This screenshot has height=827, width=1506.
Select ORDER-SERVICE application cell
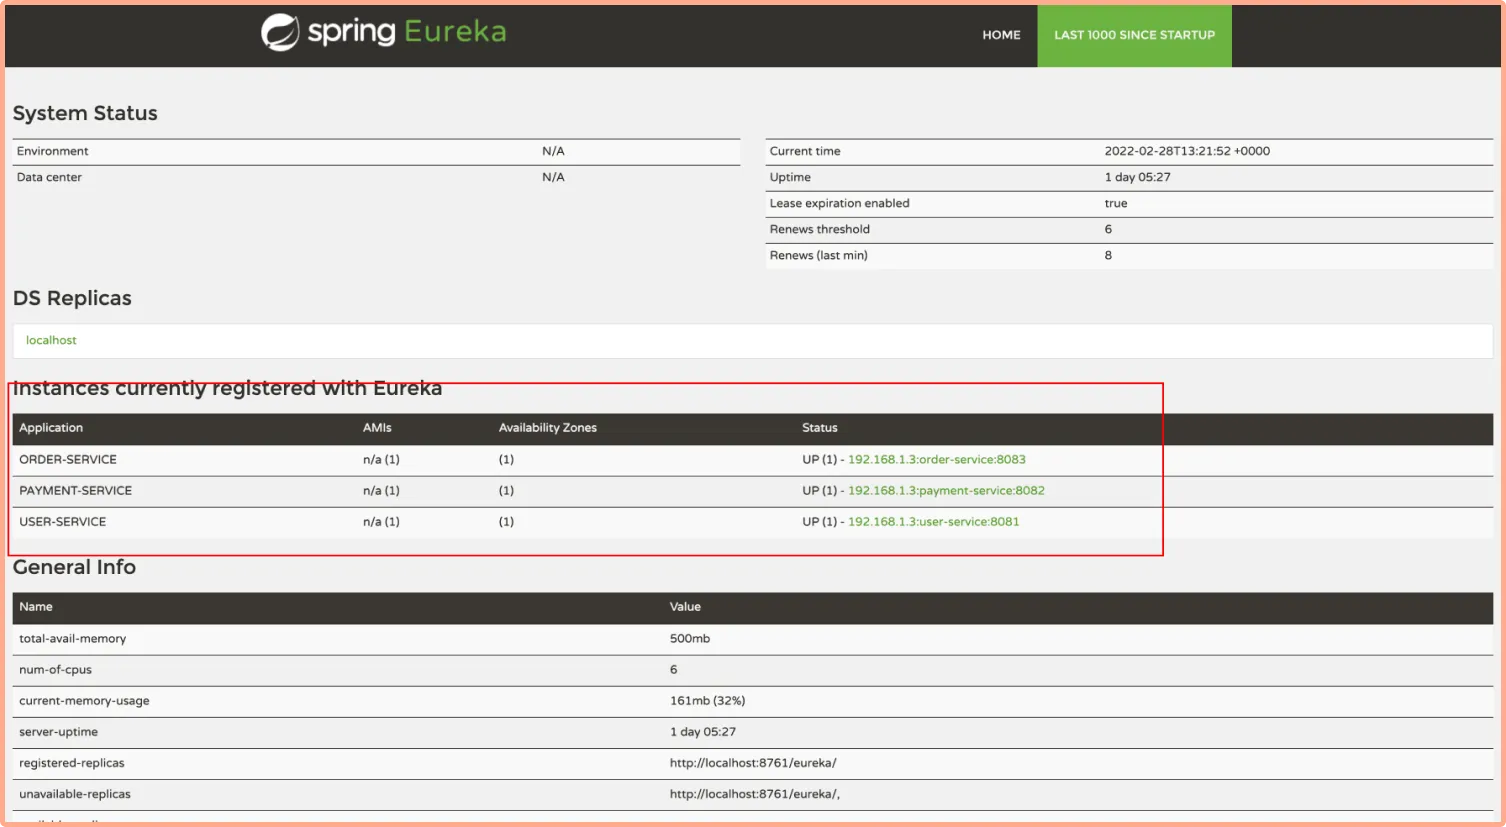point(68,459)
